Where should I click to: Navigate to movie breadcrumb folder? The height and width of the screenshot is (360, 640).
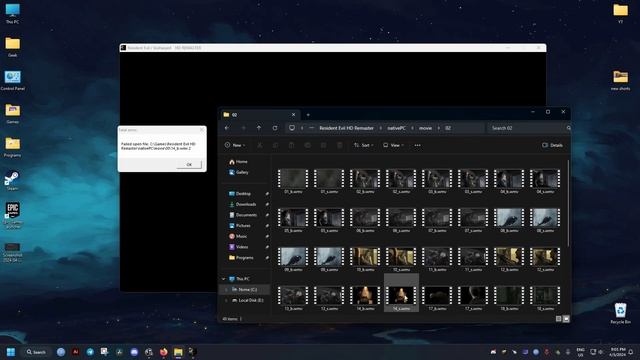tap(425, 128)
